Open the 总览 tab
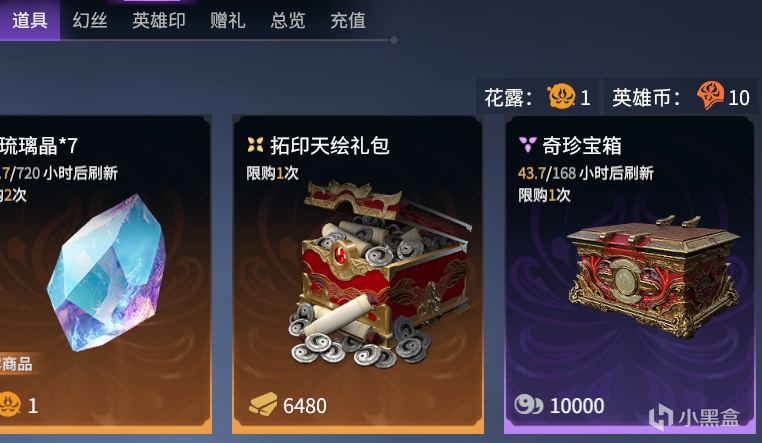 pyautogui.click(x=288, y=20)
